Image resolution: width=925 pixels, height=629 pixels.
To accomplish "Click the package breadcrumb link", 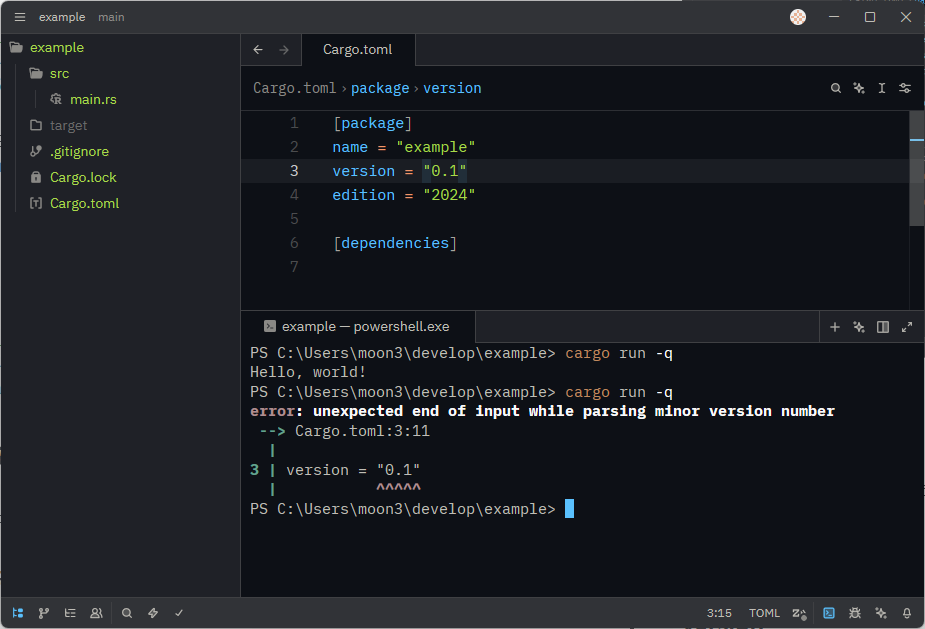I will pyautogui.click(x=380, y=88).
